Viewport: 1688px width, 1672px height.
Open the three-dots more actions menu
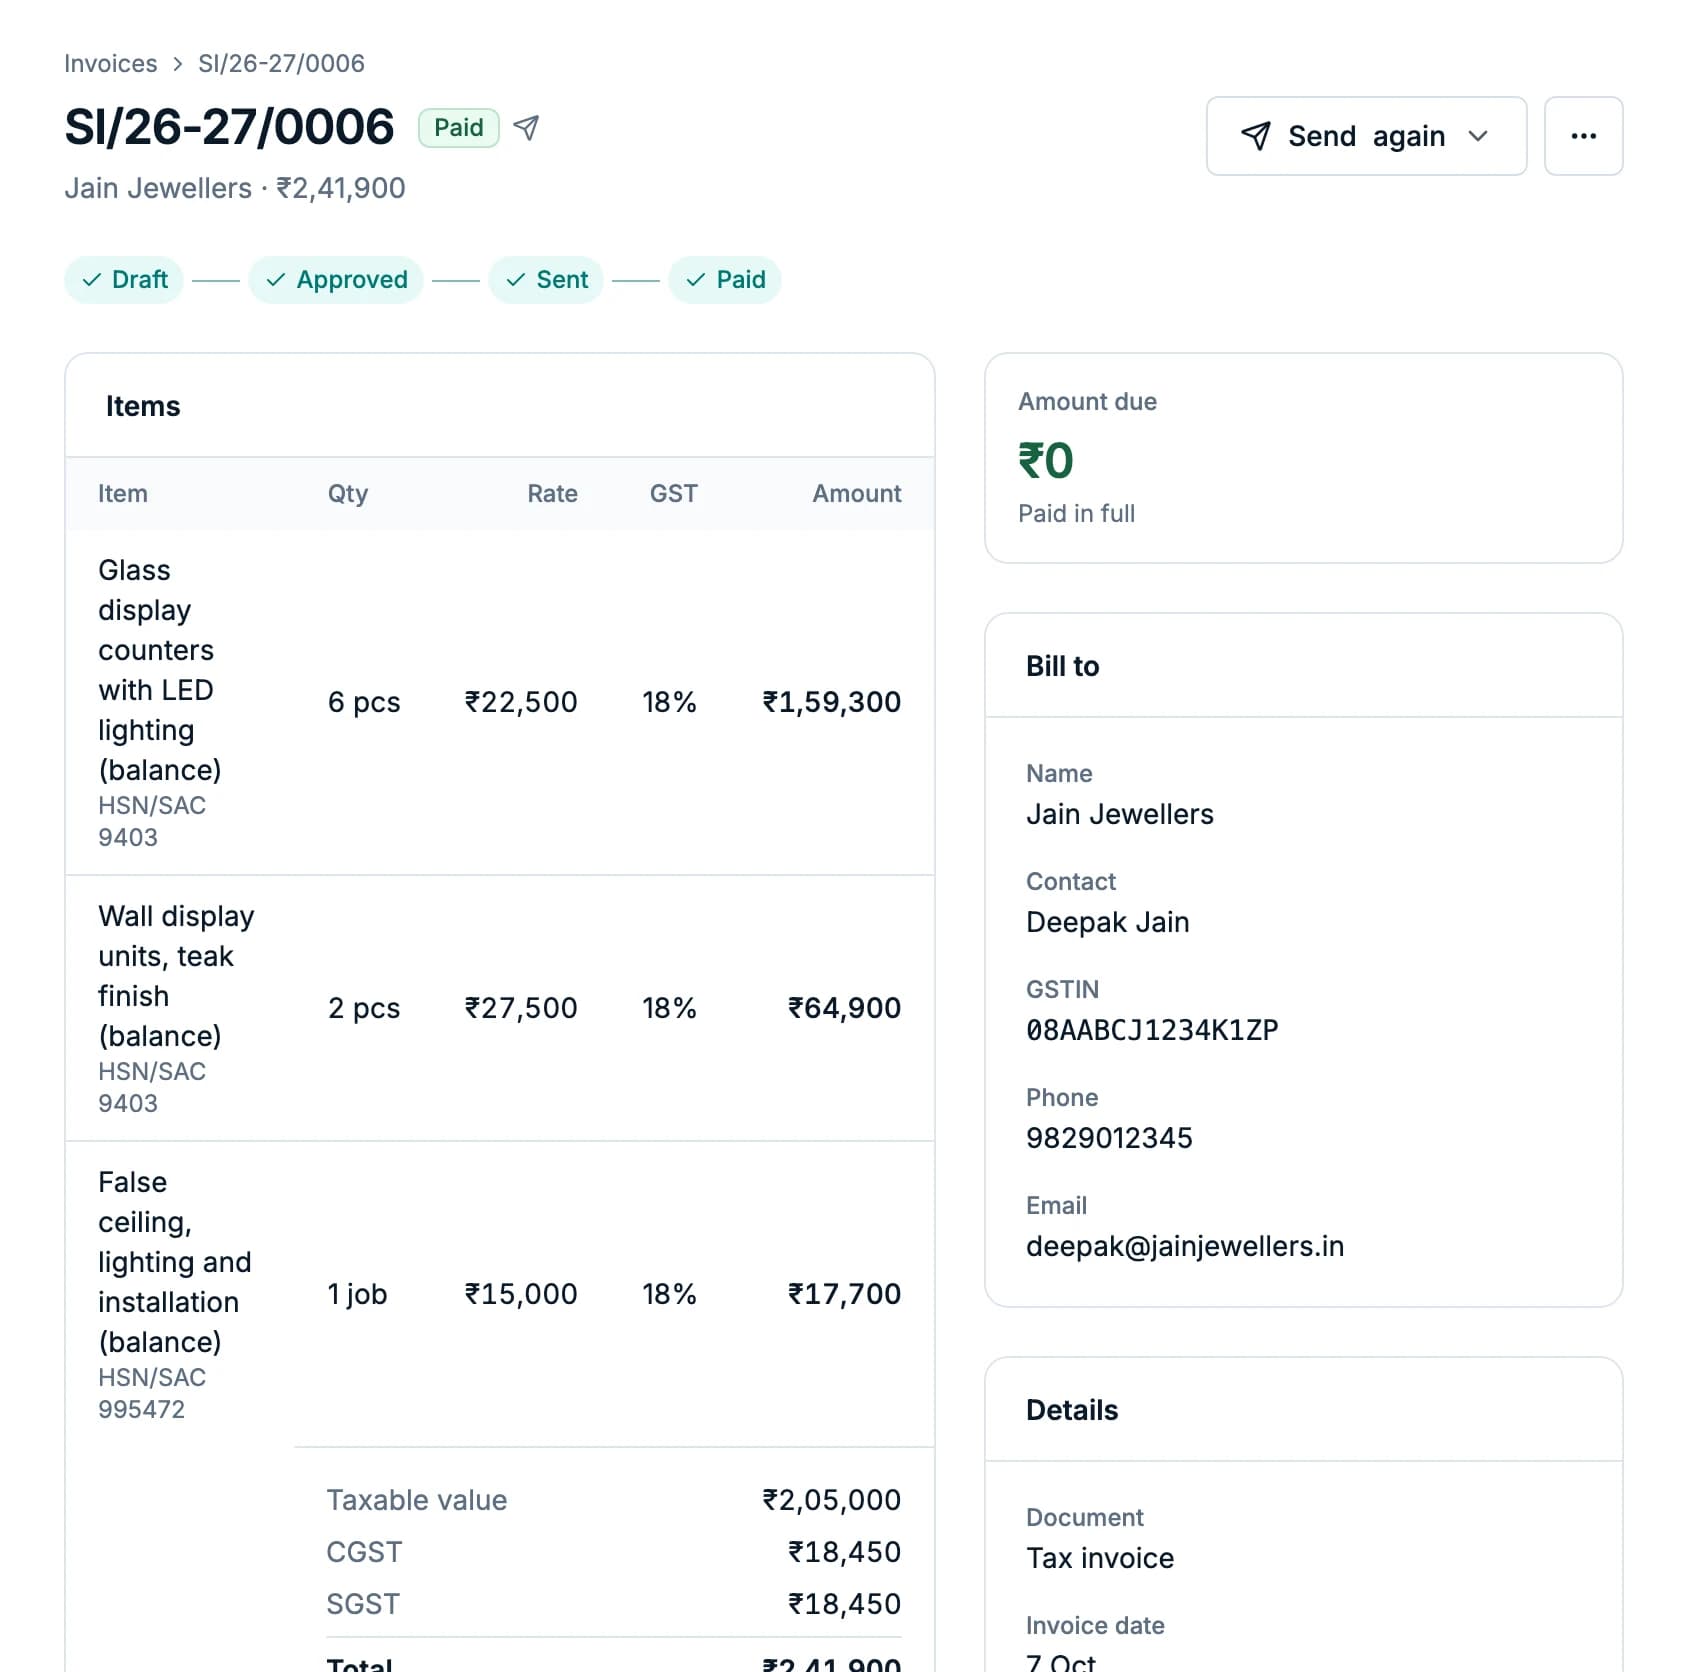click(1583, 136)
